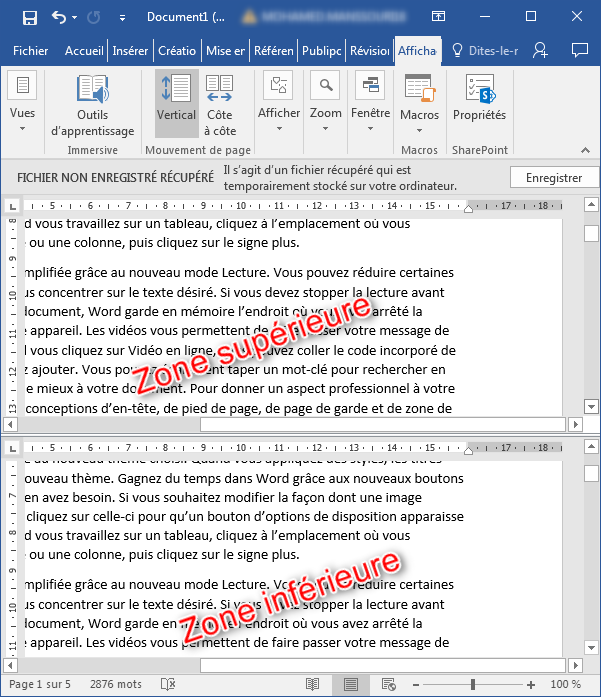
Task: Open the undo history dropdown arrow
Action: click(74, 17)
